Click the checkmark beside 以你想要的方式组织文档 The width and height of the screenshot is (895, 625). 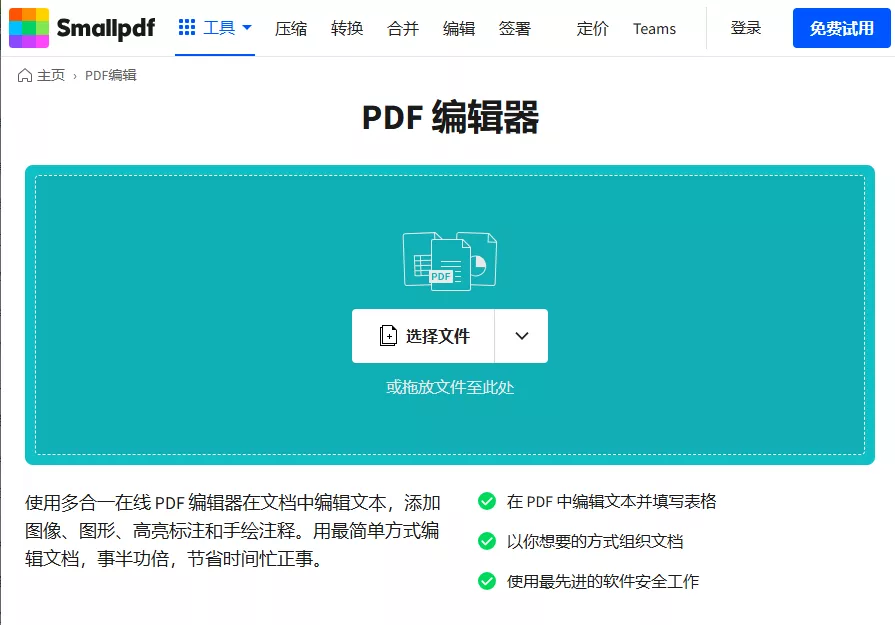click(x=485, y=543)
